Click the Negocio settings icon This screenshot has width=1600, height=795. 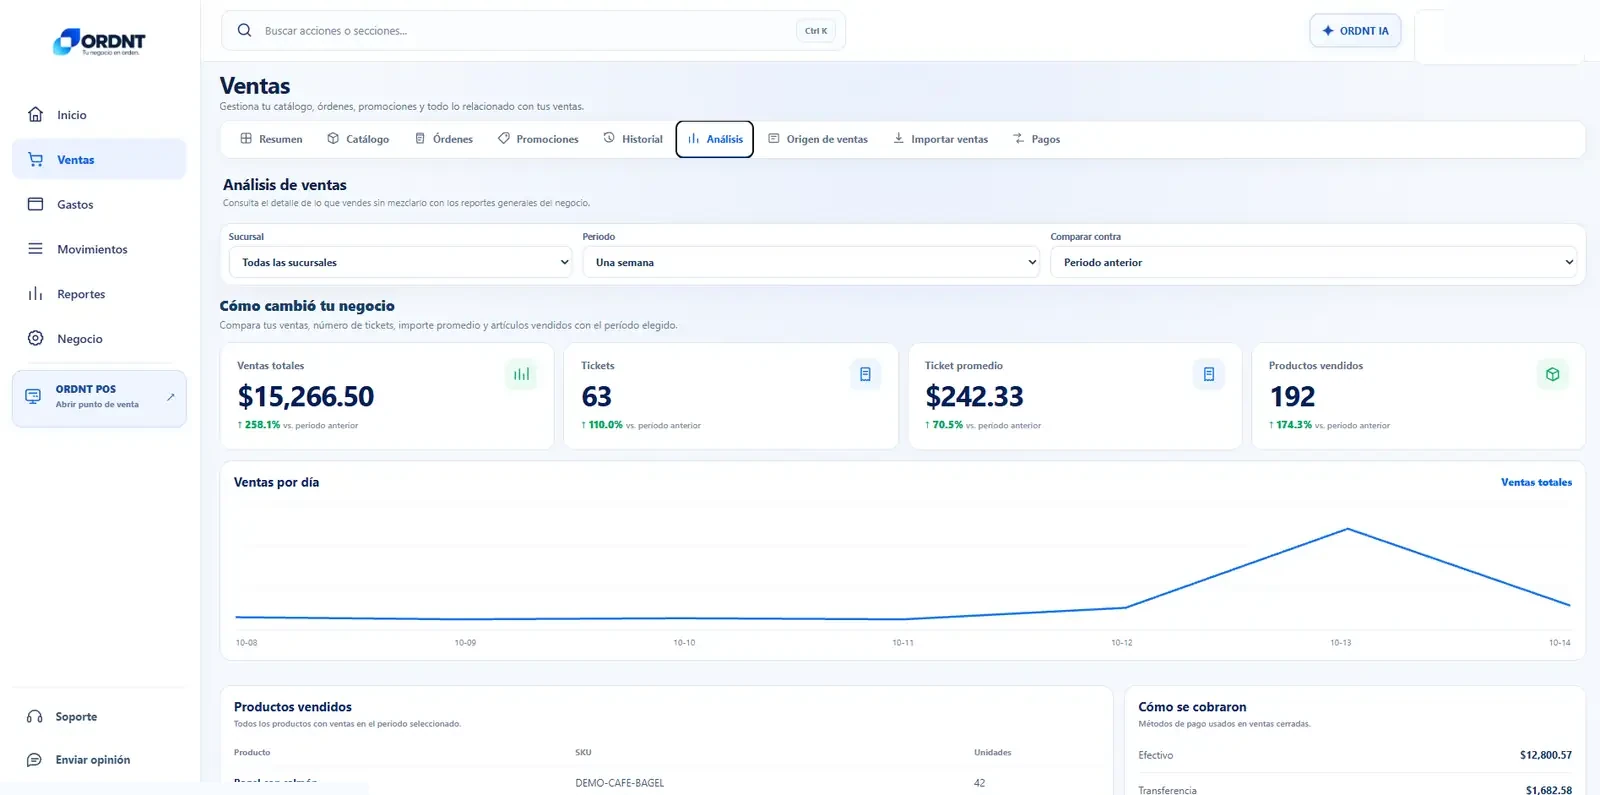point(35,338)
